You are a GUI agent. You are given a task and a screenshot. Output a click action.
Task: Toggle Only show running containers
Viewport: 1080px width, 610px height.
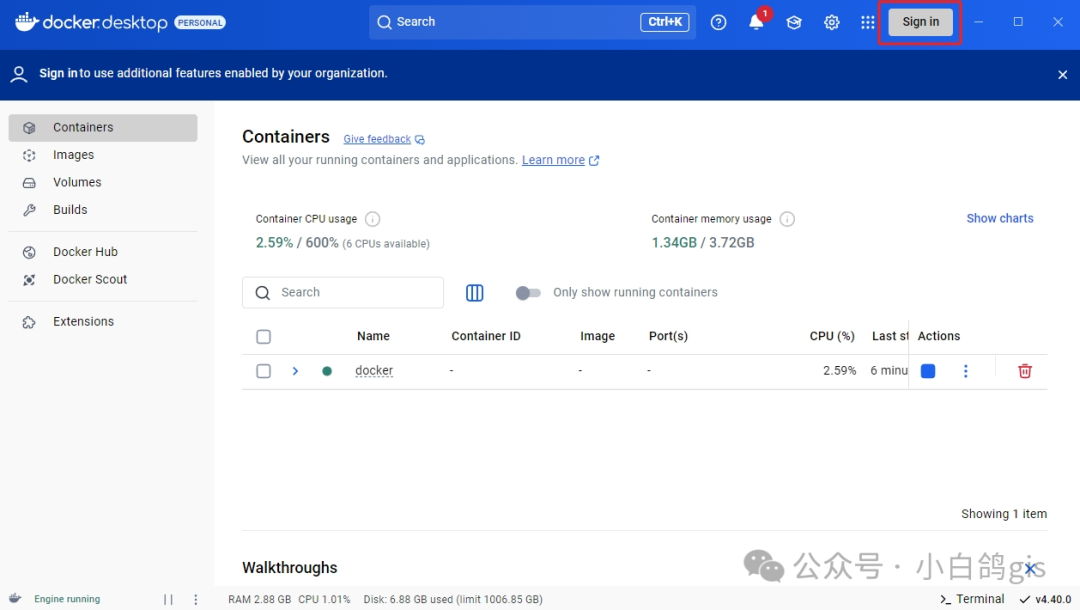pyautogui.click(x=528, y=293)
